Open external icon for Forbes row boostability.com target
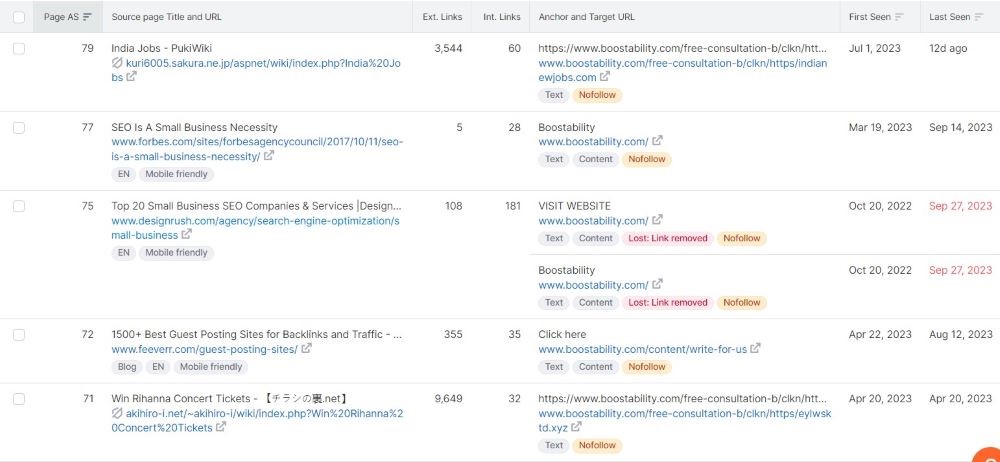 tap(658, 141)
